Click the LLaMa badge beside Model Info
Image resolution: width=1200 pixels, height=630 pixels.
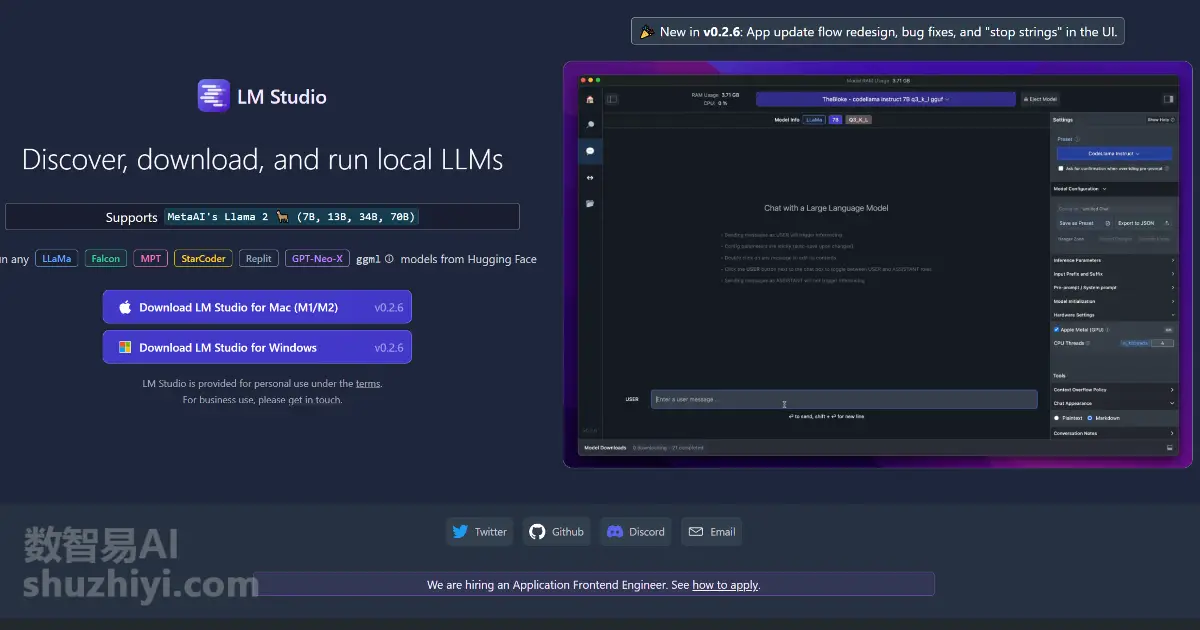click(x=815, y=119)
